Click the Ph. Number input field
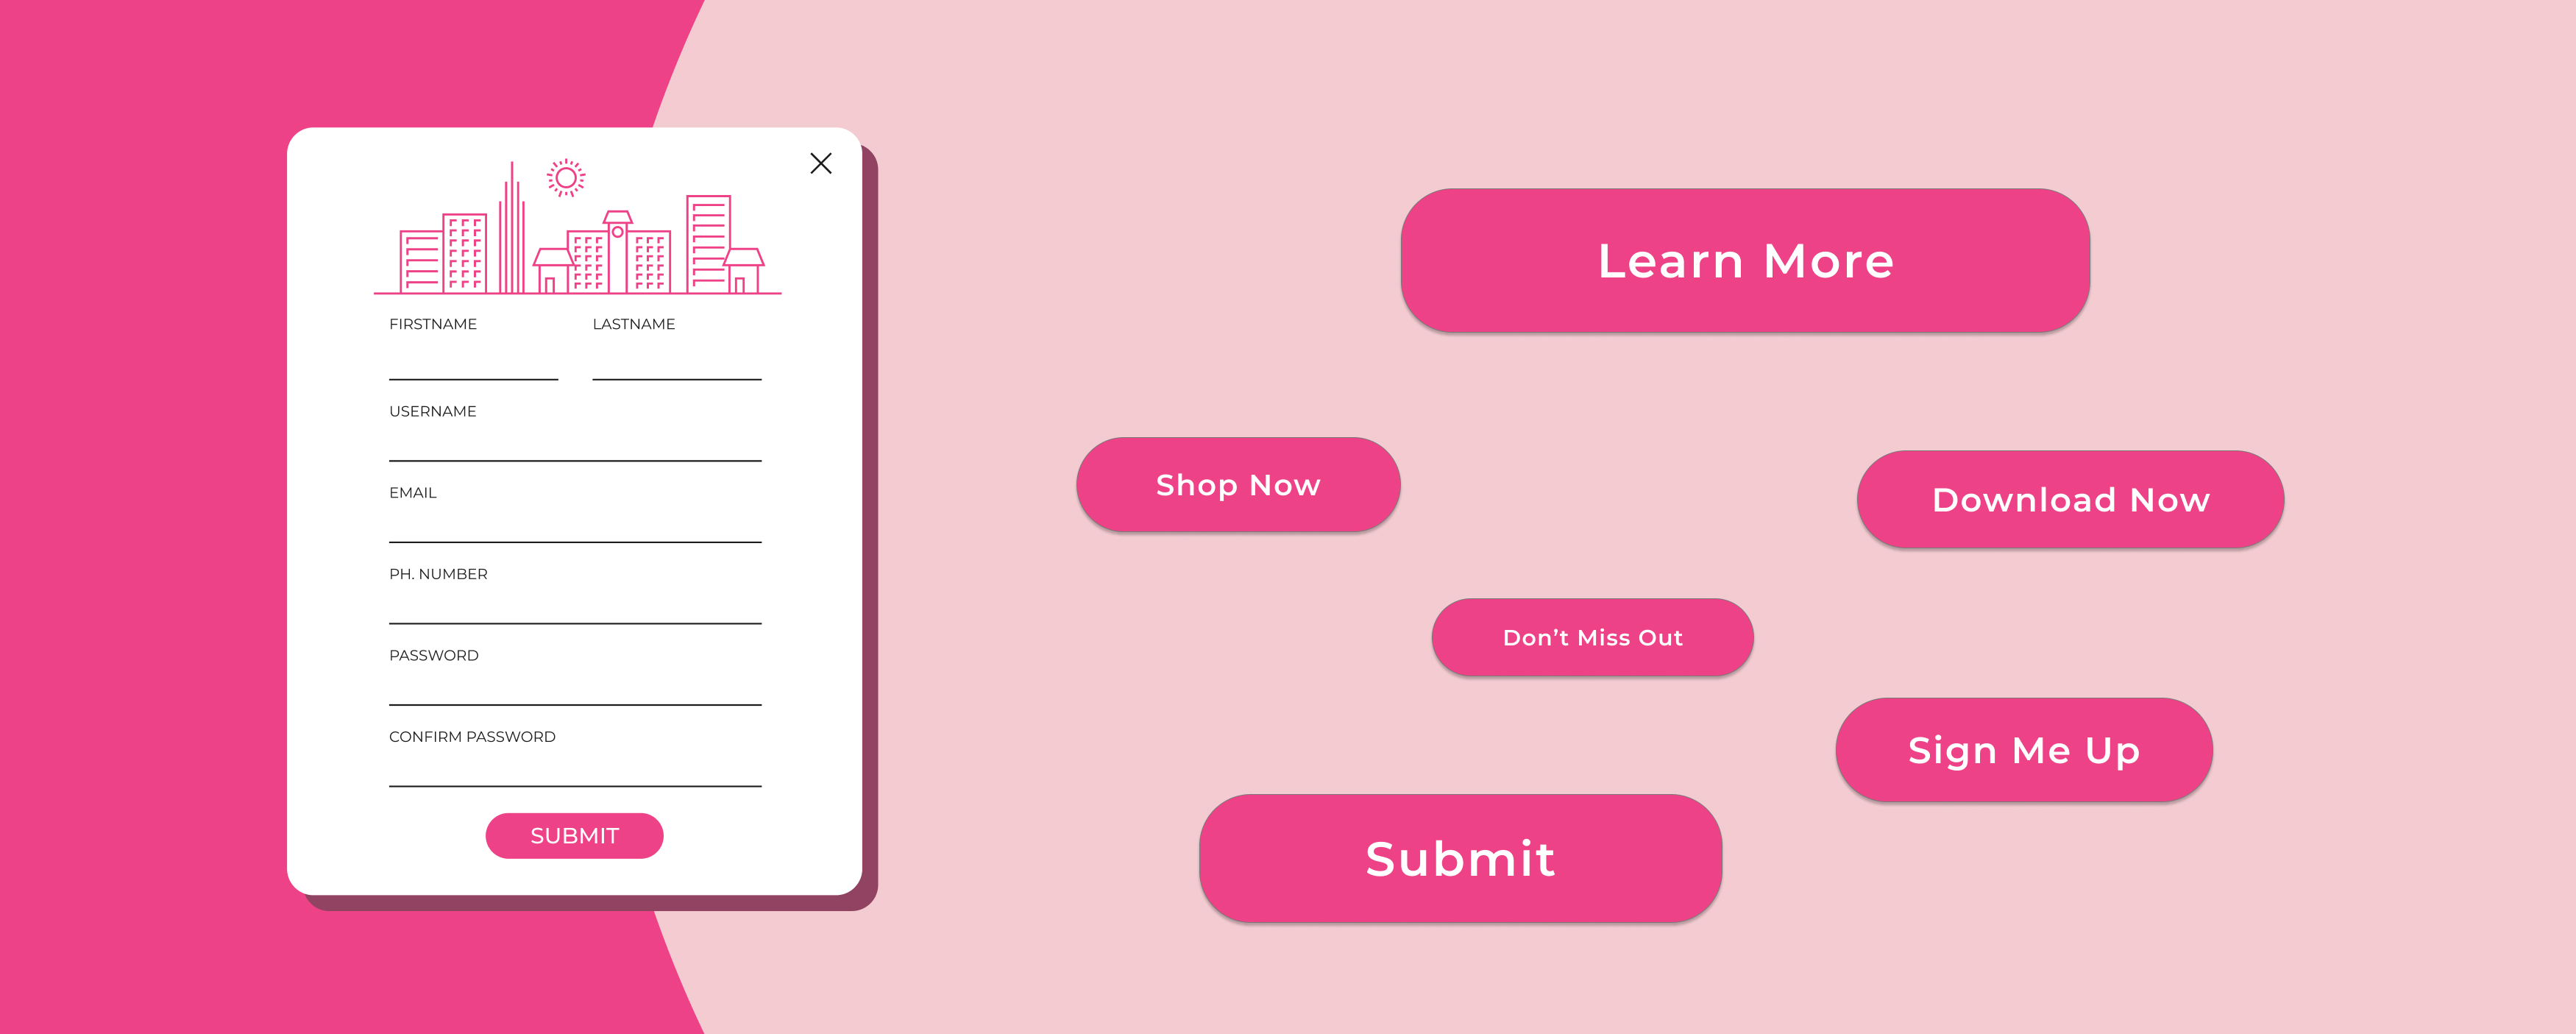The height and width of the screenshot is (1034, 2576). point(572,620)
